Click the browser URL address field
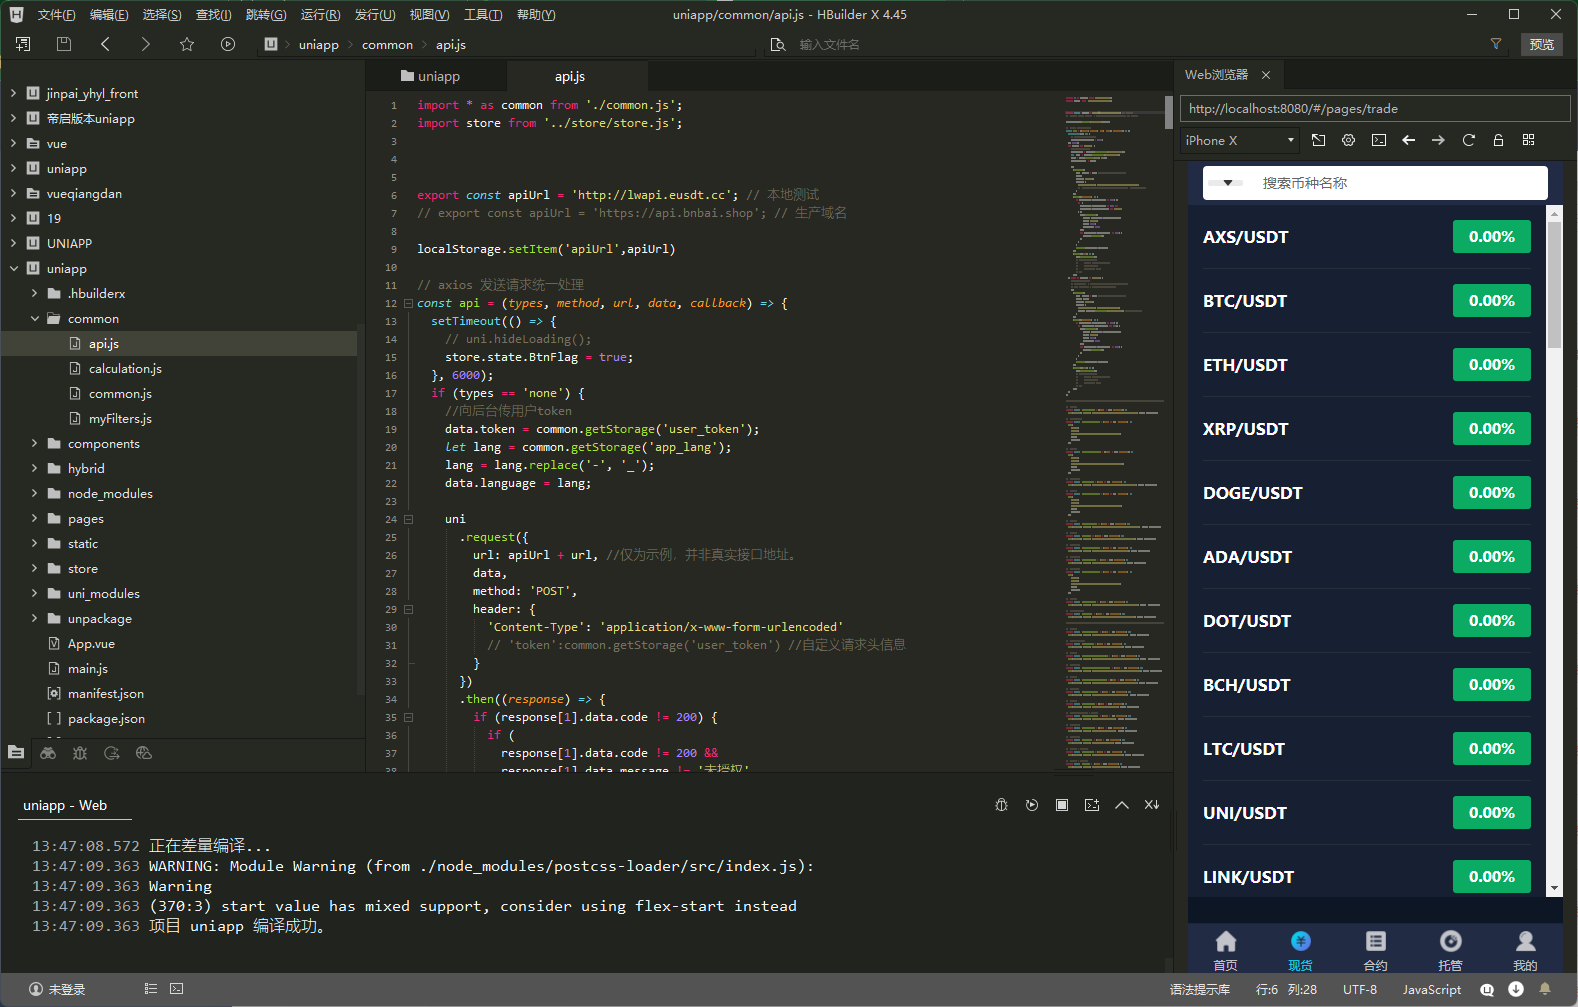1578x1007 pixels. (1374, 108)
